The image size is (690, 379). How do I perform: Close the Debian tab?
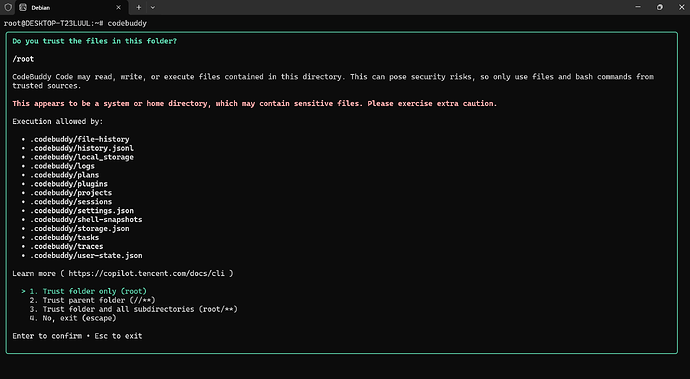pyautogui.click(x=118, y=7)
